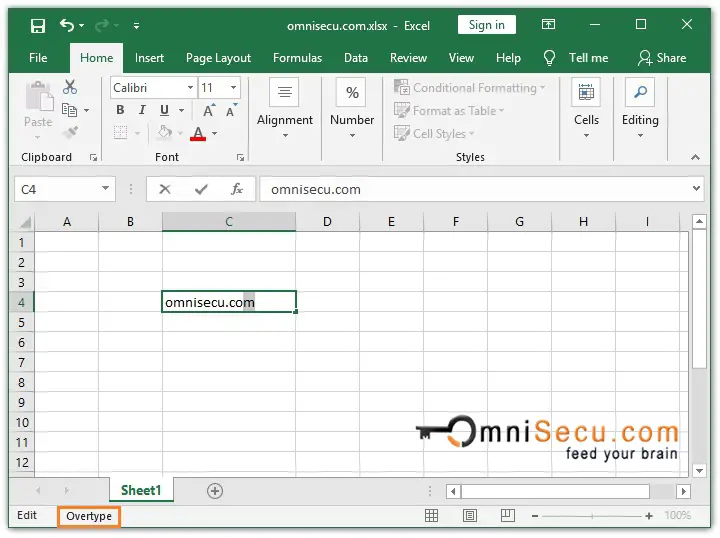Viewport: 720px width, 538px height.
Task: Open the Undo history dropdown arrow
Action: click(81, 26)
